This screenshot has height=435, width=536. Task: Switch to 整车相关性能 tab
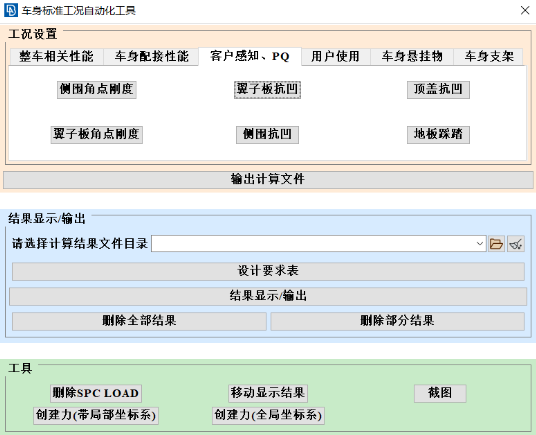56,56
